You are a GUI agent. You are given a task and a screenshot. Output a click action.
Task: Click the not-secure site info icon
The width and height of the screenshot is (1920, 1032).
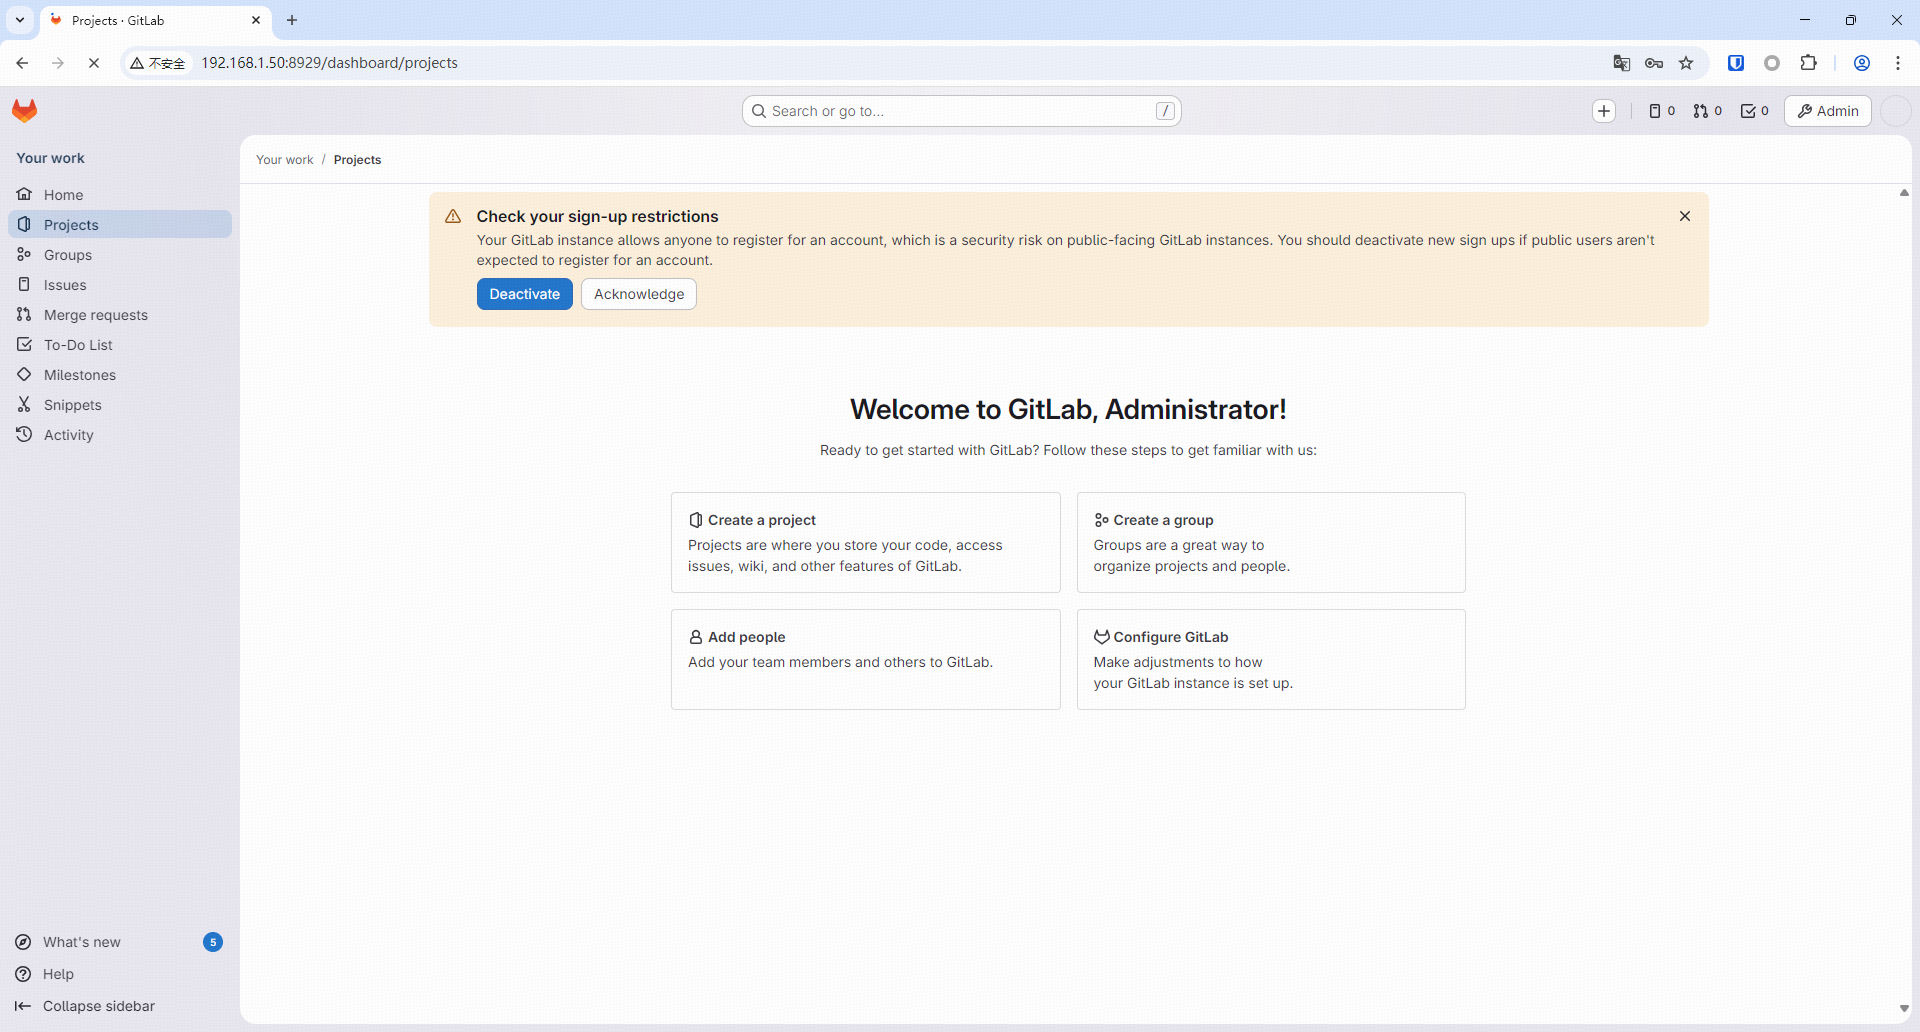158,63
